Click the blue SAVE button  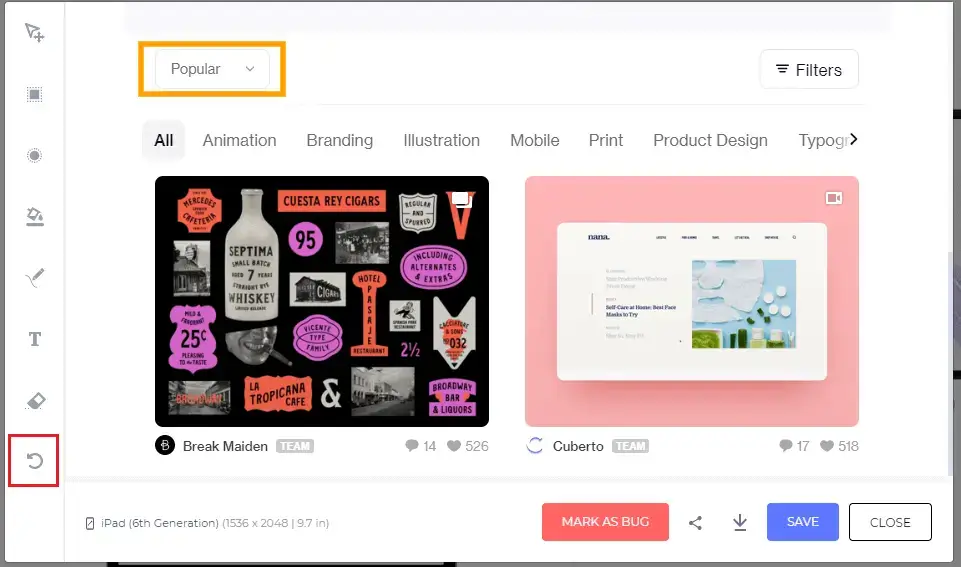pos(802,522)
